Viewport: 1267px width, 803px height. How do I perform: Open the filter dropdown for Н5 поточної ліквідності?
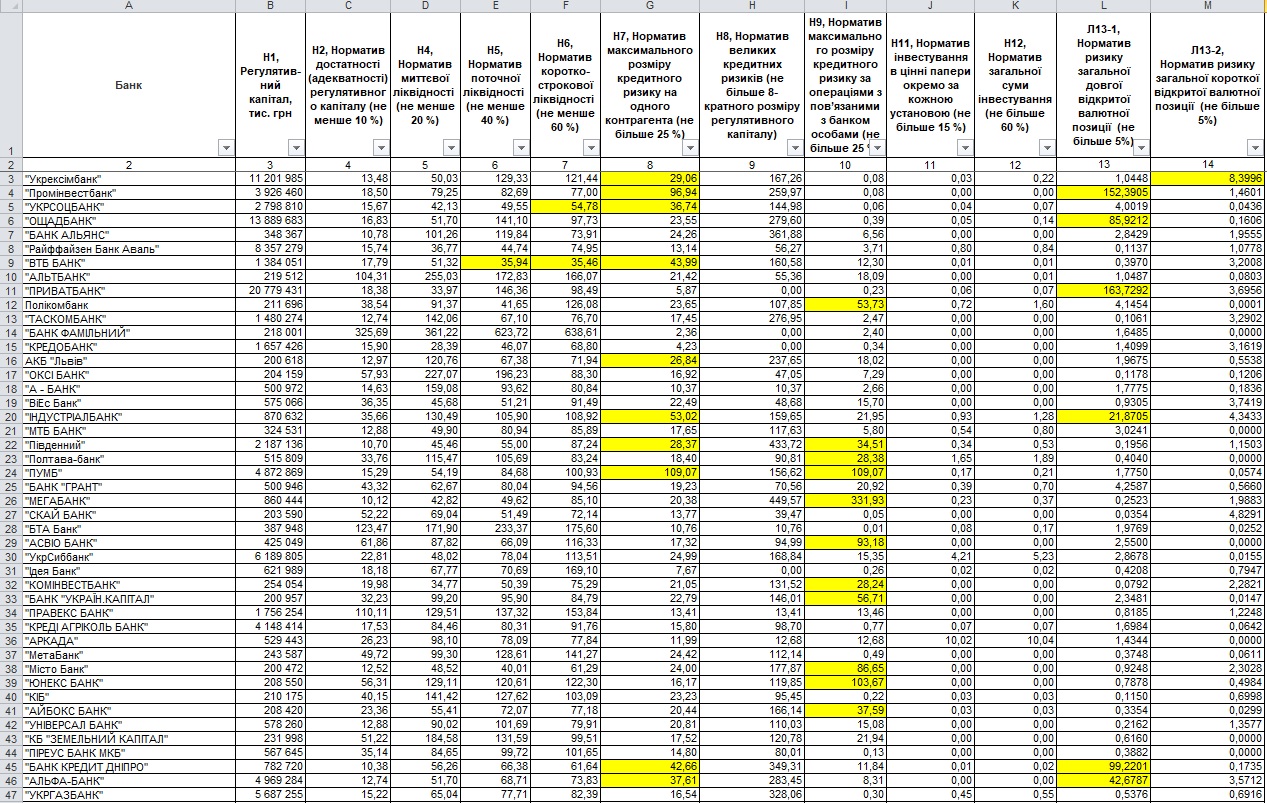pyautogui.click(x=520, y=148)
